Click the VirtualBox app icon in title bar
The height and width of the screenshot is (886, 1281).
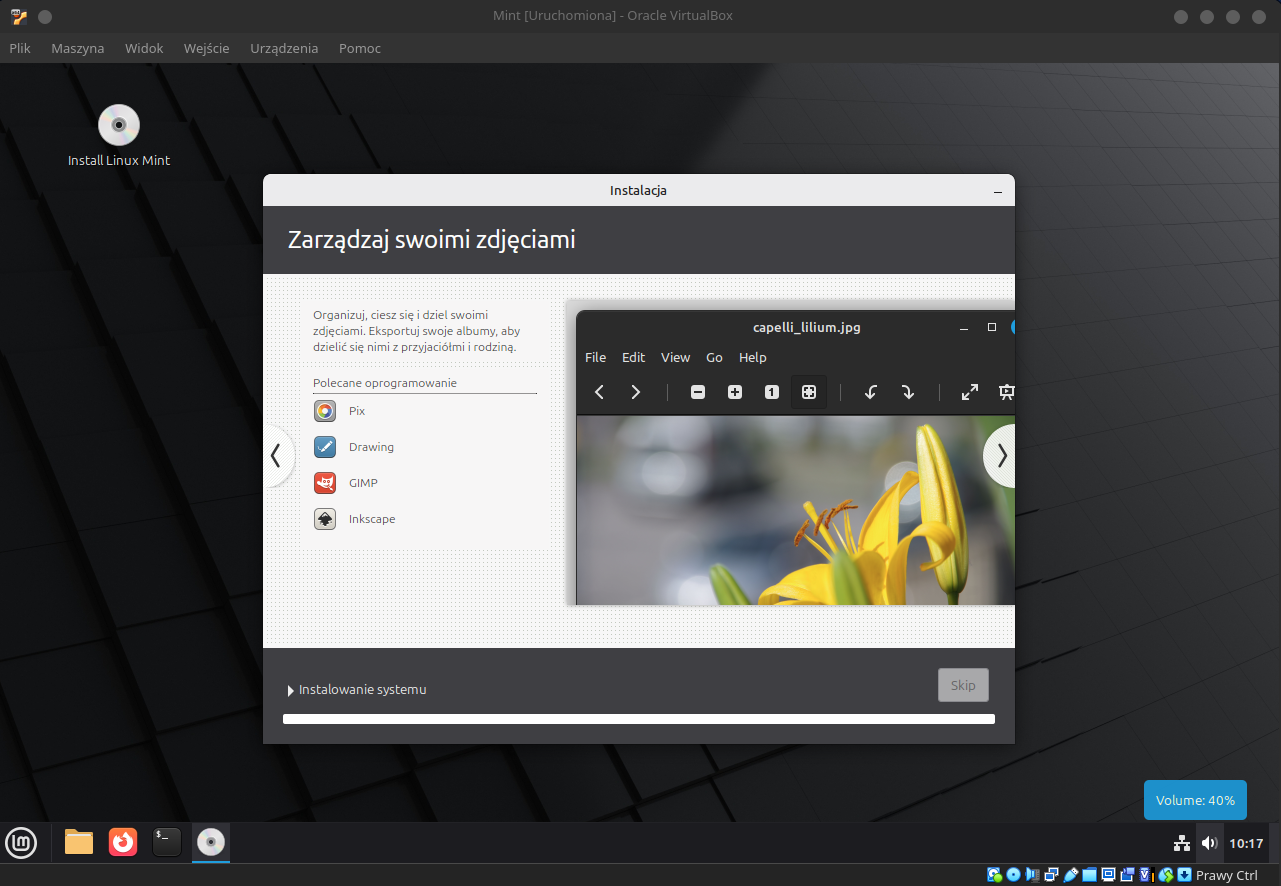tap(19, 16)
